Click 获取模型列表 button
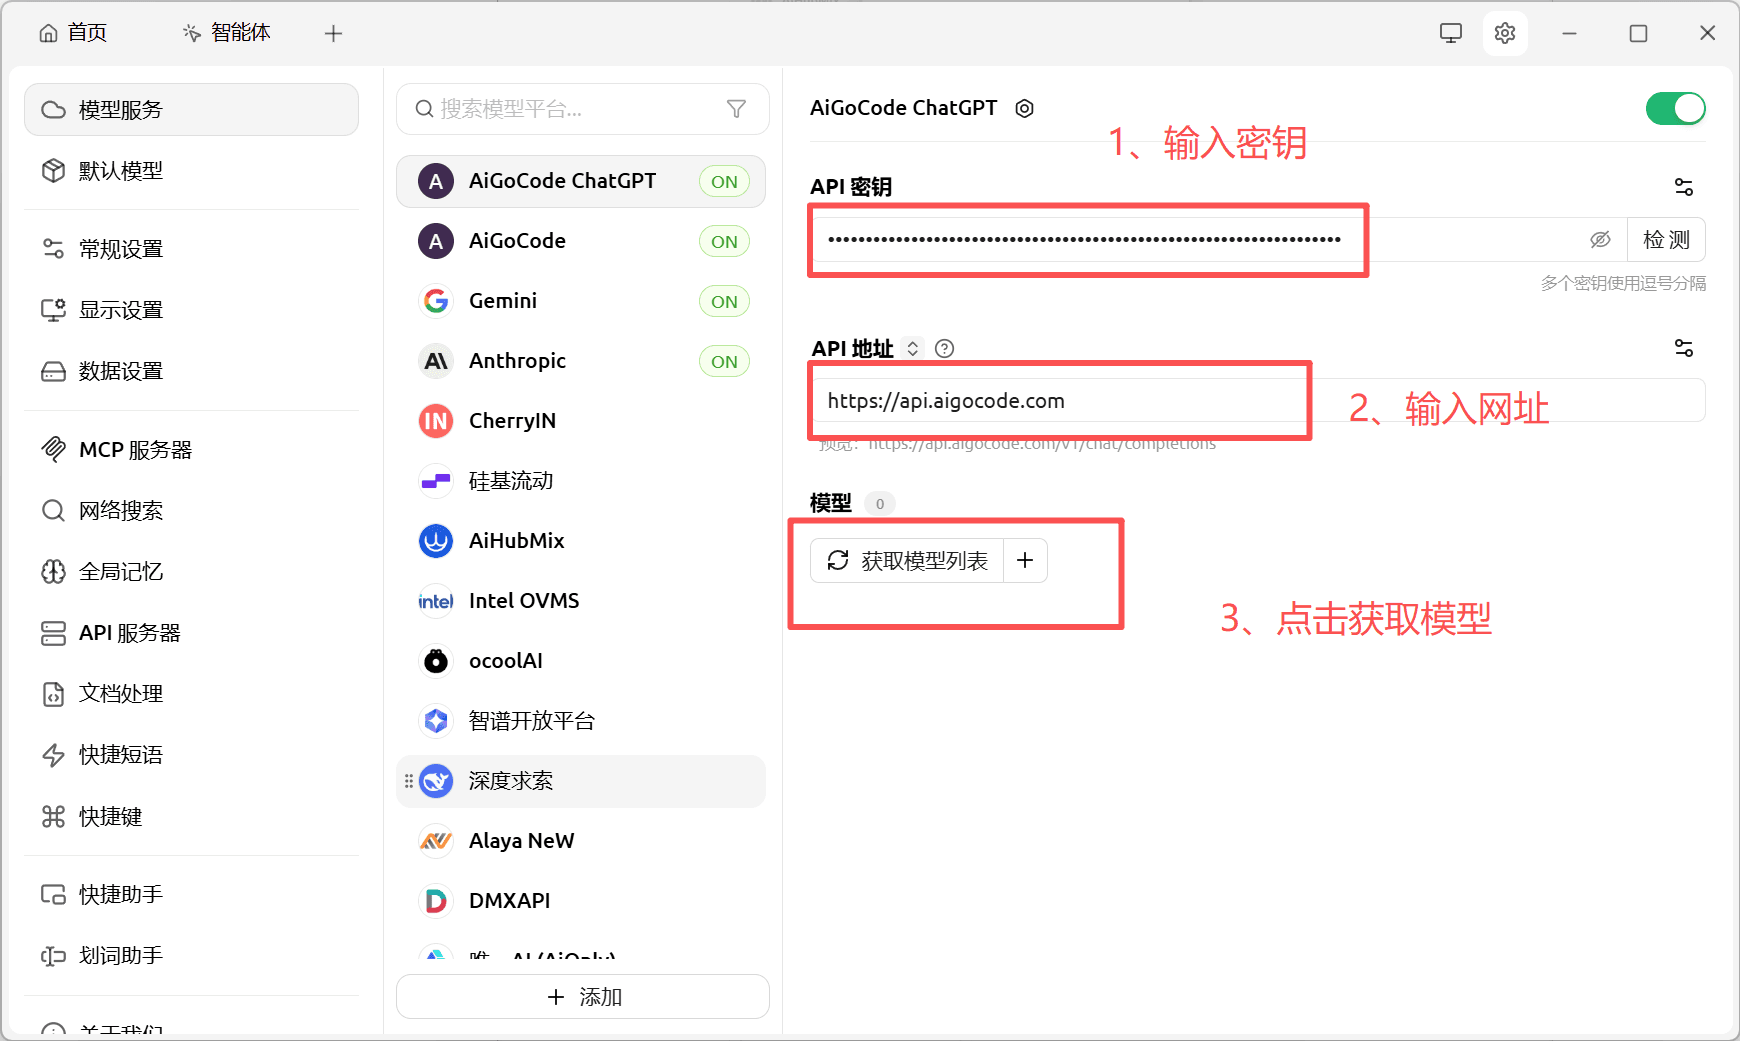This screenshot has width=1740, height=1041. click(907, 561)
